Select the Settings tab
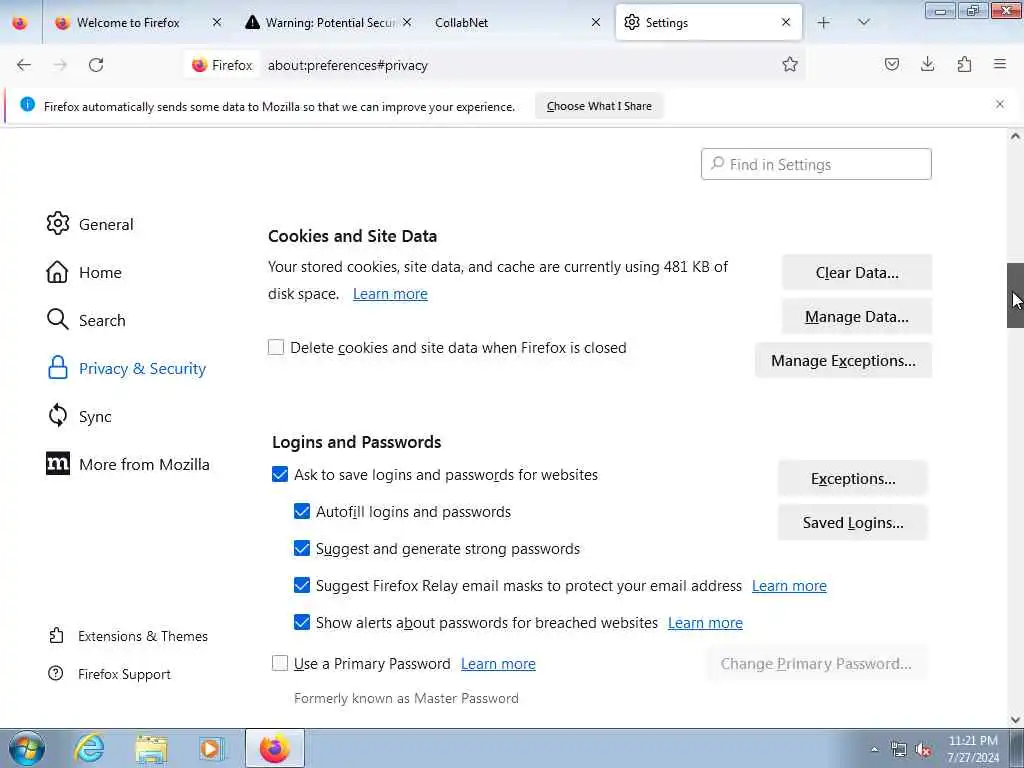This screenshot has height=768, width=1024. pyautogui.click(x=709, y=23)
